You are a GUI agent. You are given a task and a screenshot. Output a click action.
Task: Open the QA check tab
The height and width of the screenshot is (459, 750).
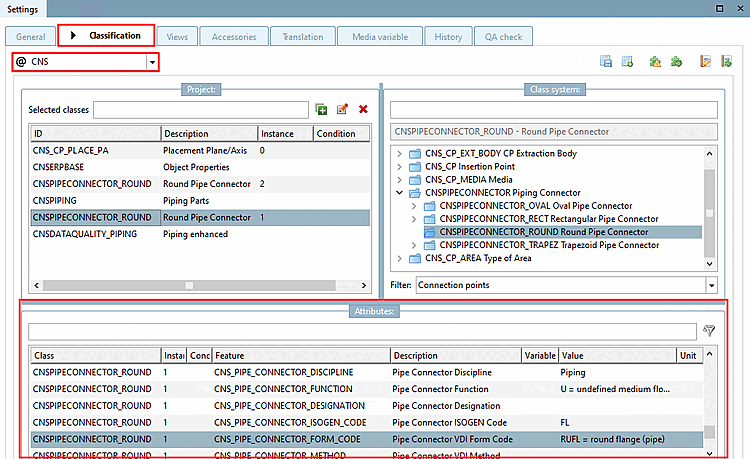504,37
